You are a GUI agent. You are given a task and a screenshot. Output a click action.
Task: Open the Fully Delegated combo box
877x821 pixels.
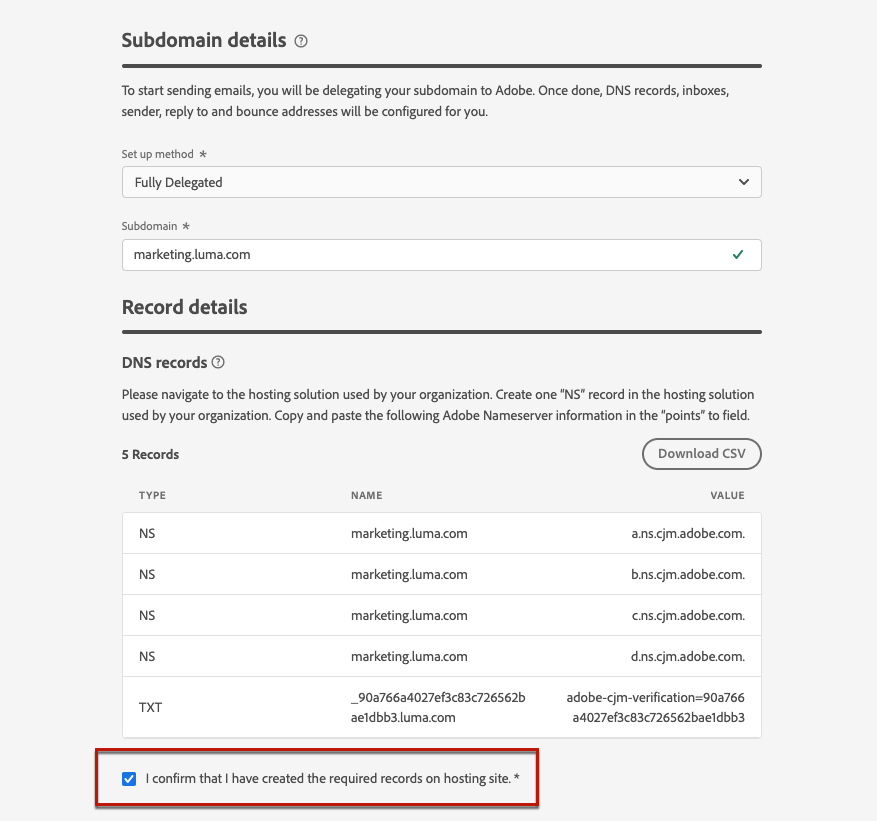pyautogui.click(x=441, y=182)
